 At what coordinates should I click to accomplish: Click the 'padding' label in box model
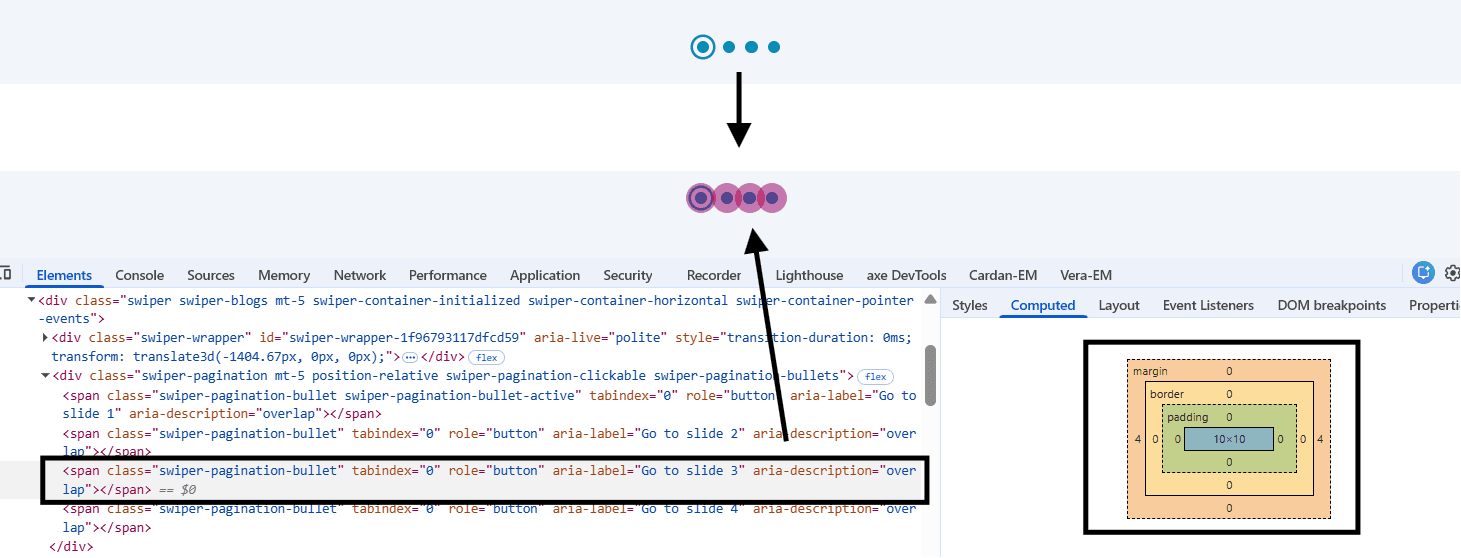click(x=1187, y=417)
